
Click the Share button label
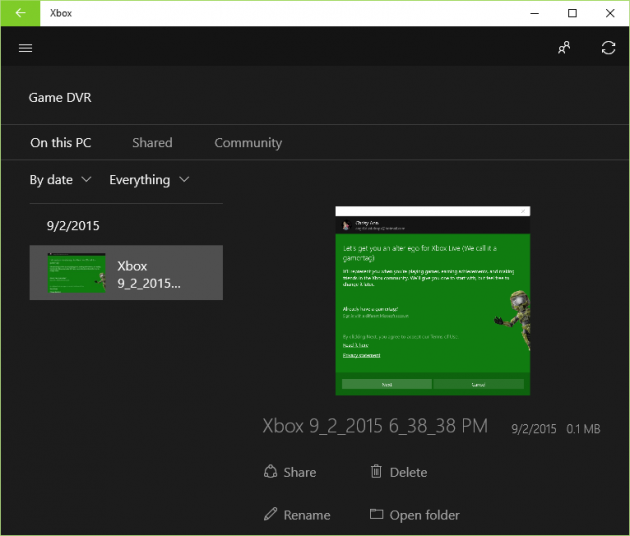click(300, 473)
